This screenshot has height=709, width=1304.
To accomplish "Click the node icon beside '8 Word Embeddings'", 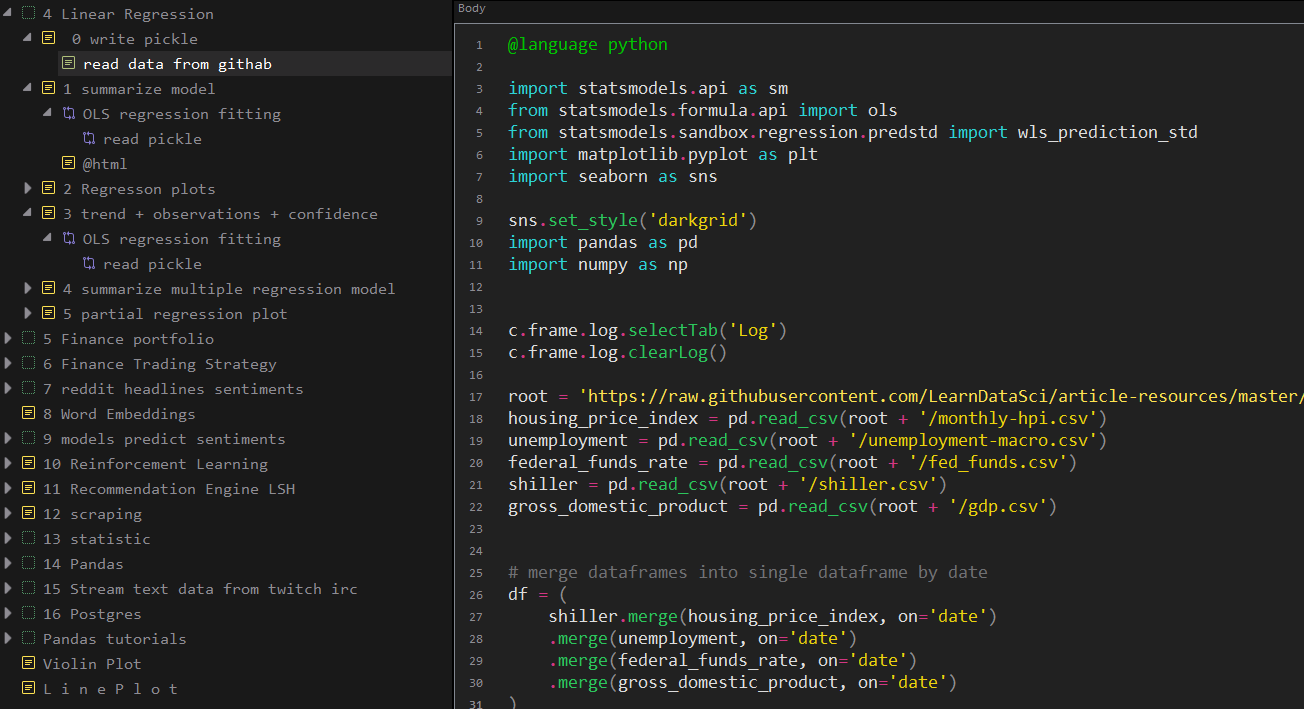I will [x=28, y=414].
